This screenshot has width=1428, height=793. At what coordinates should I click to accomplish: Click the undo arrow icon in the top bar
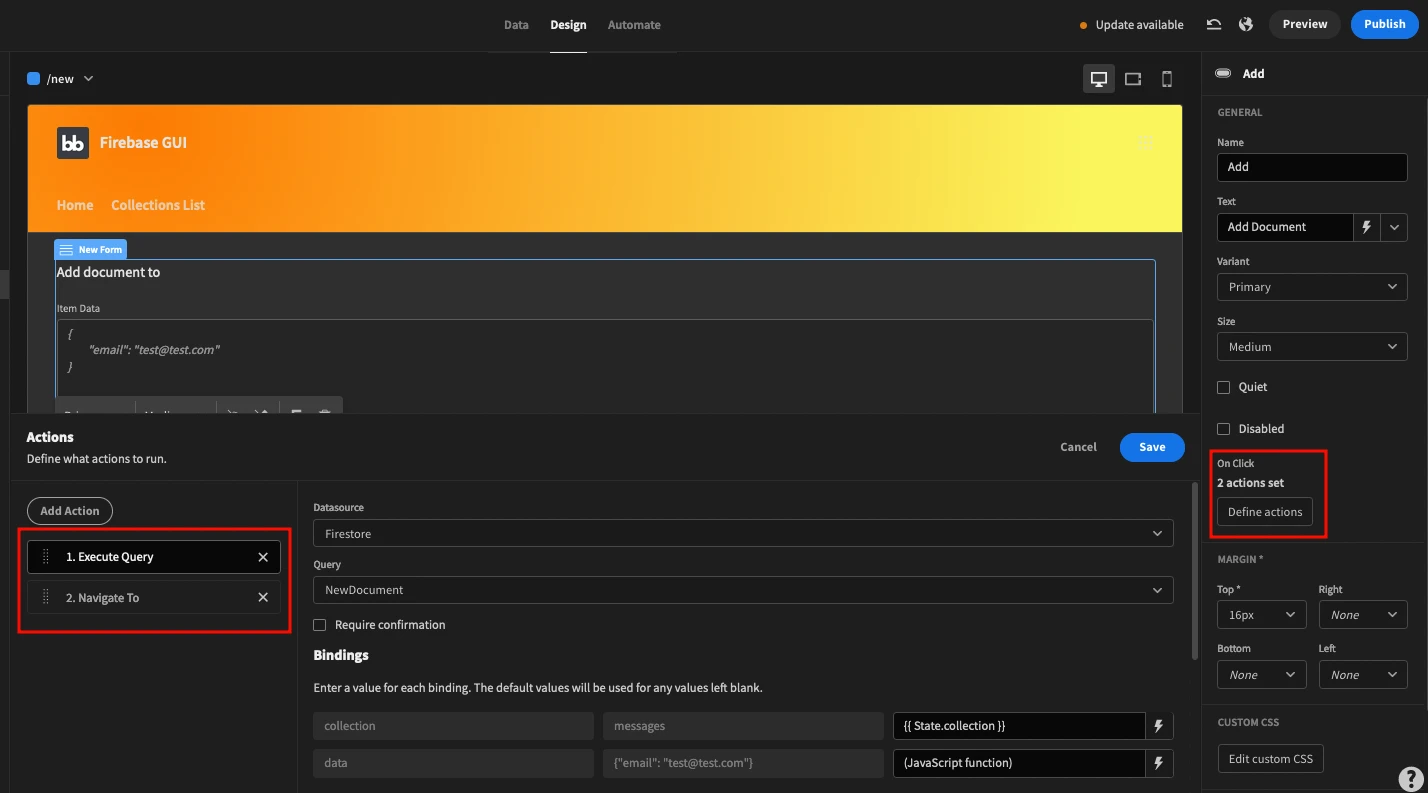click(x=1213, y=24)
